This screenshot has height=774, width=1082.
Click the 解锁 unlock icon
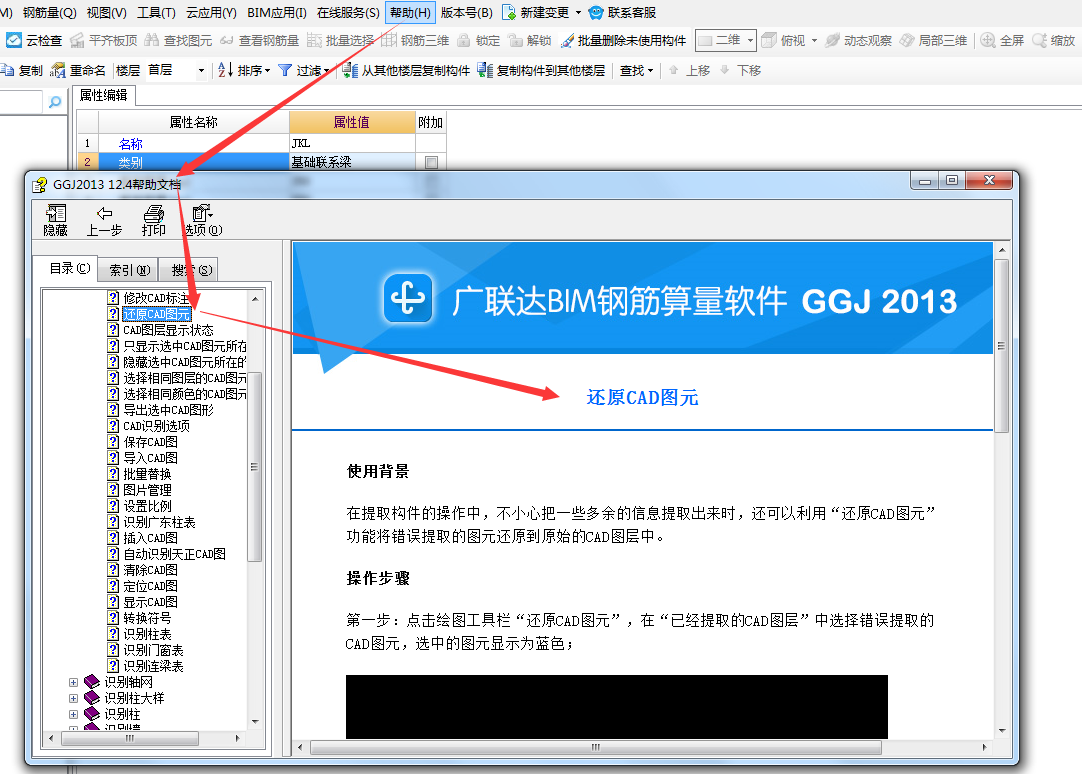(515, 41)
